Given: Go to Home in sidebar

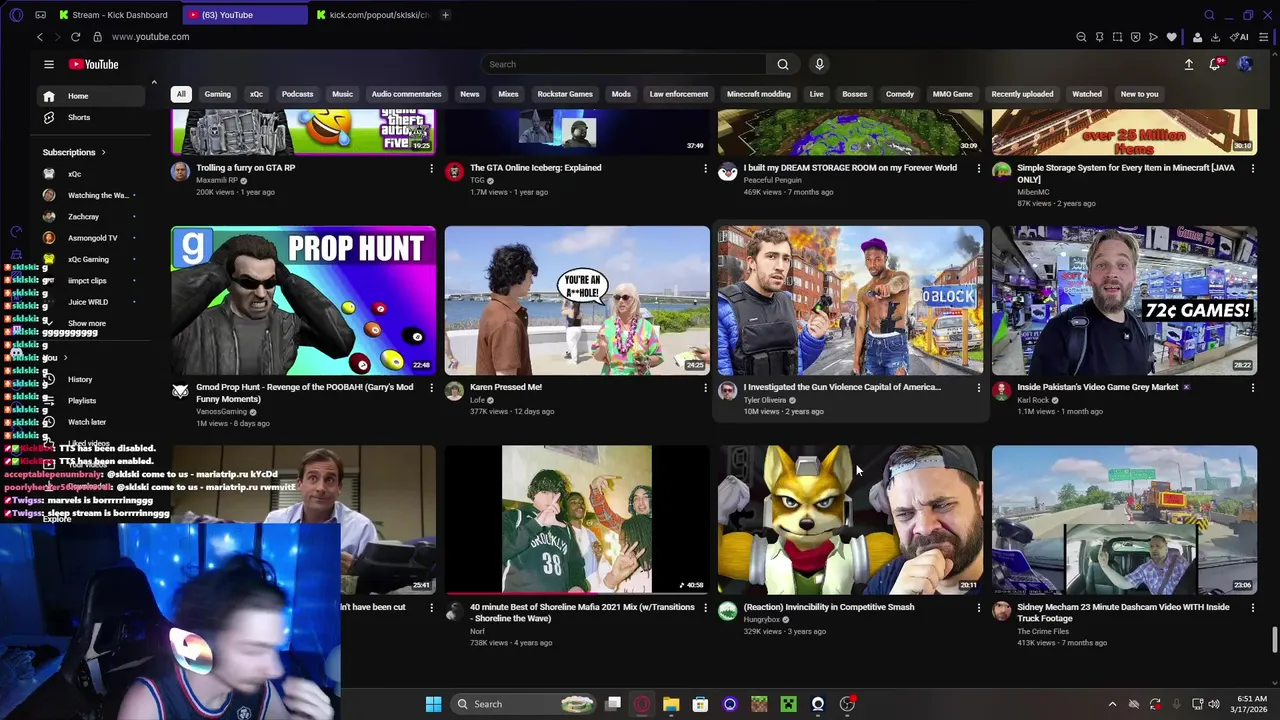Looking at the screenshot, I should click(x=90, y=96).
